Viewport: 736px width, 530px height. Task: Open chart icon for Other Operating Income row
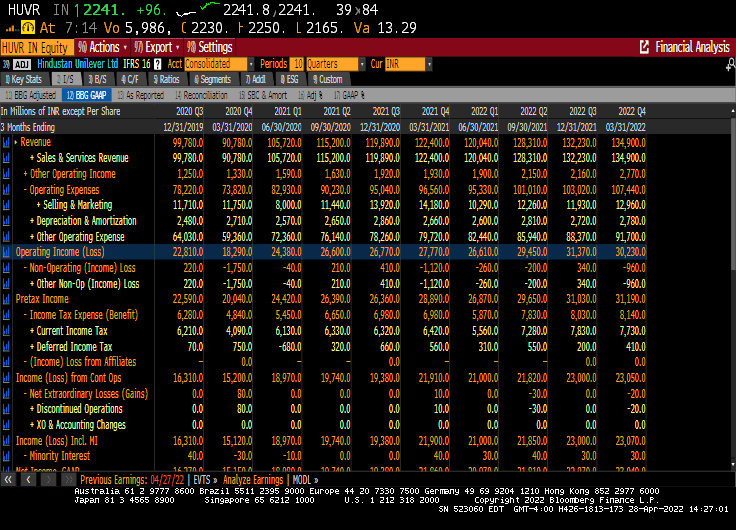6,174
